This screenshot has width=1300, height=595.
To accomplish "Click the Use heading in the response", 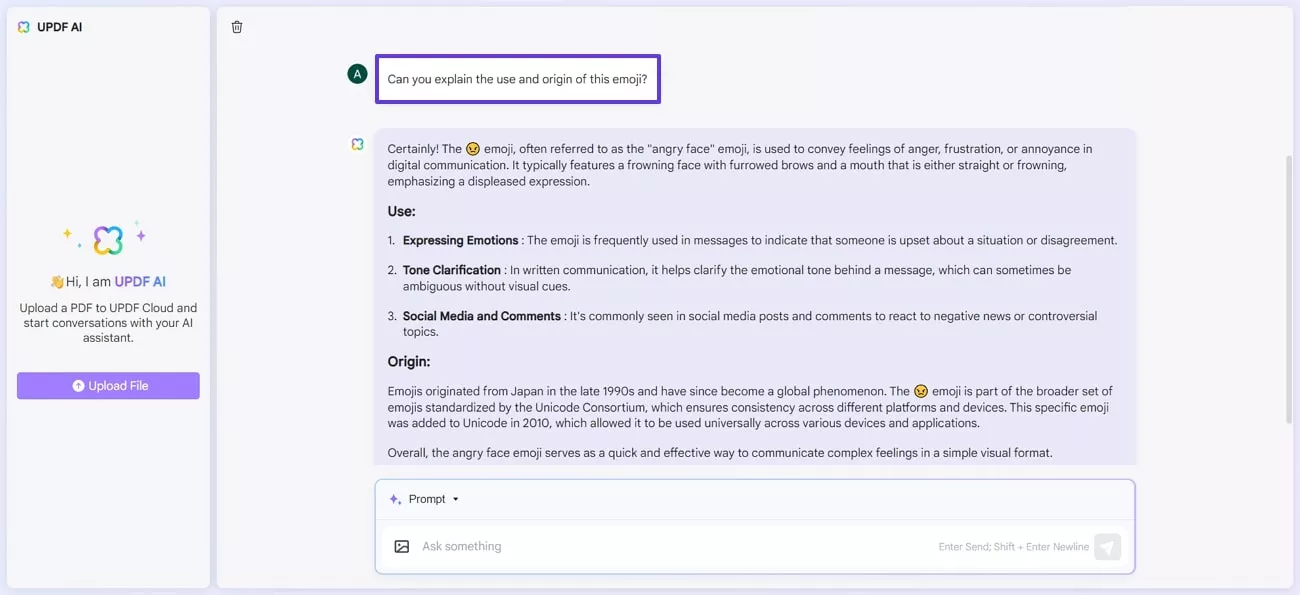I will pos(400,211).
